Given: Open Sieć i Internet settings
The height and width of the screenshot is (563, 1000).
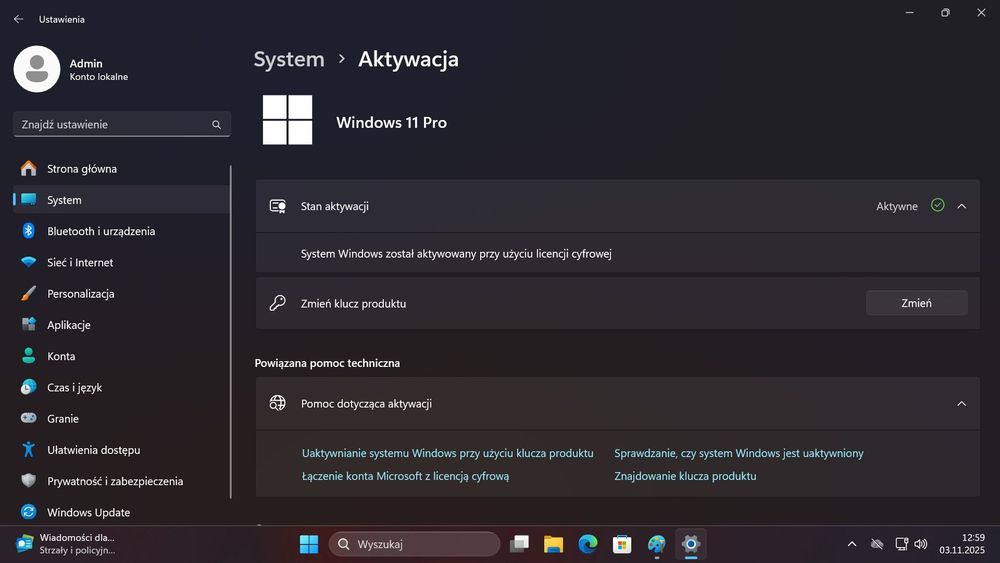Looking at the screenshot, I should click(x=121, y=262).
